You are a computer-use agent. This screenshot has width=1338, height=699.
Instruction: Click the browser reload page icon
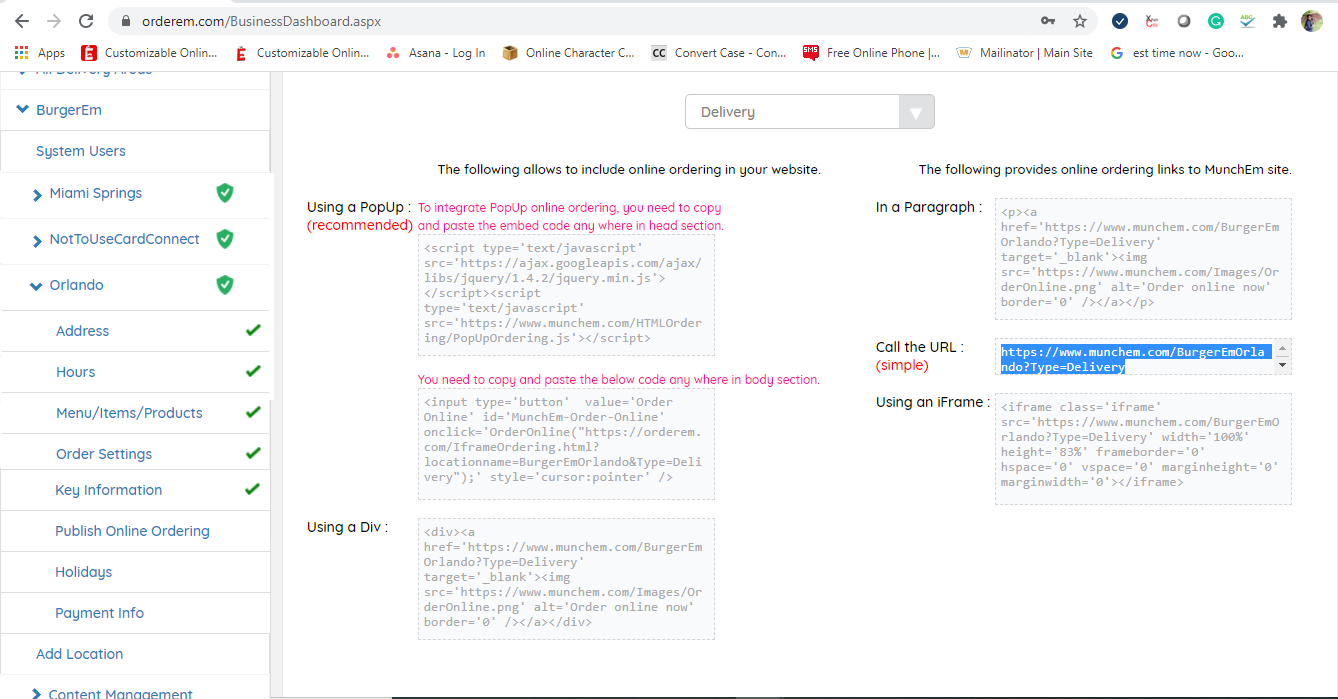(x=86, y=21)
